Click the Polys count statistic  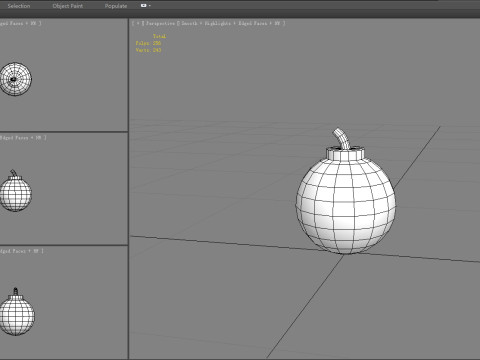pyautogui.click(x=148, y=43)
